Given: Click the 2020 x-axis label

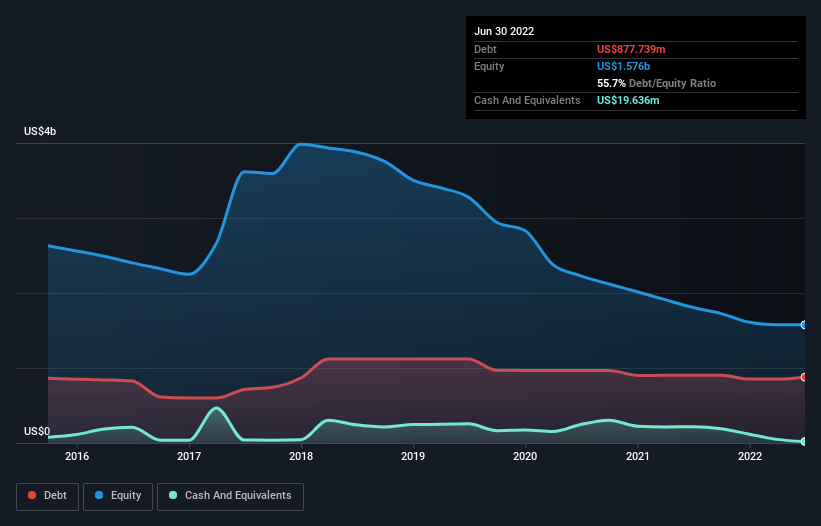Looking at the screenshot, I should click(x=525, y=456).
